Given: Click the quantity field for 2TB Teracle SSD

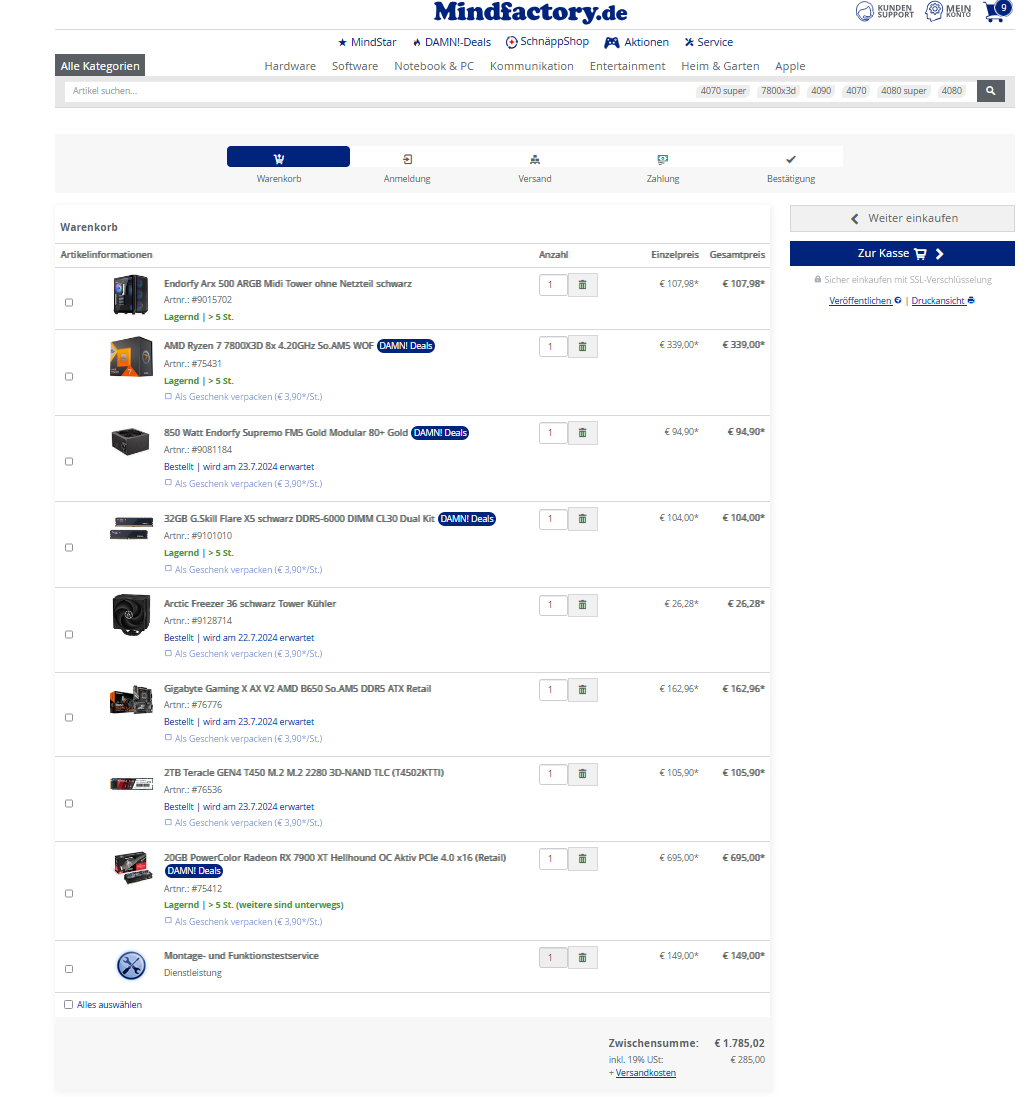Looking at the screenshot, I should click(553, 774).
